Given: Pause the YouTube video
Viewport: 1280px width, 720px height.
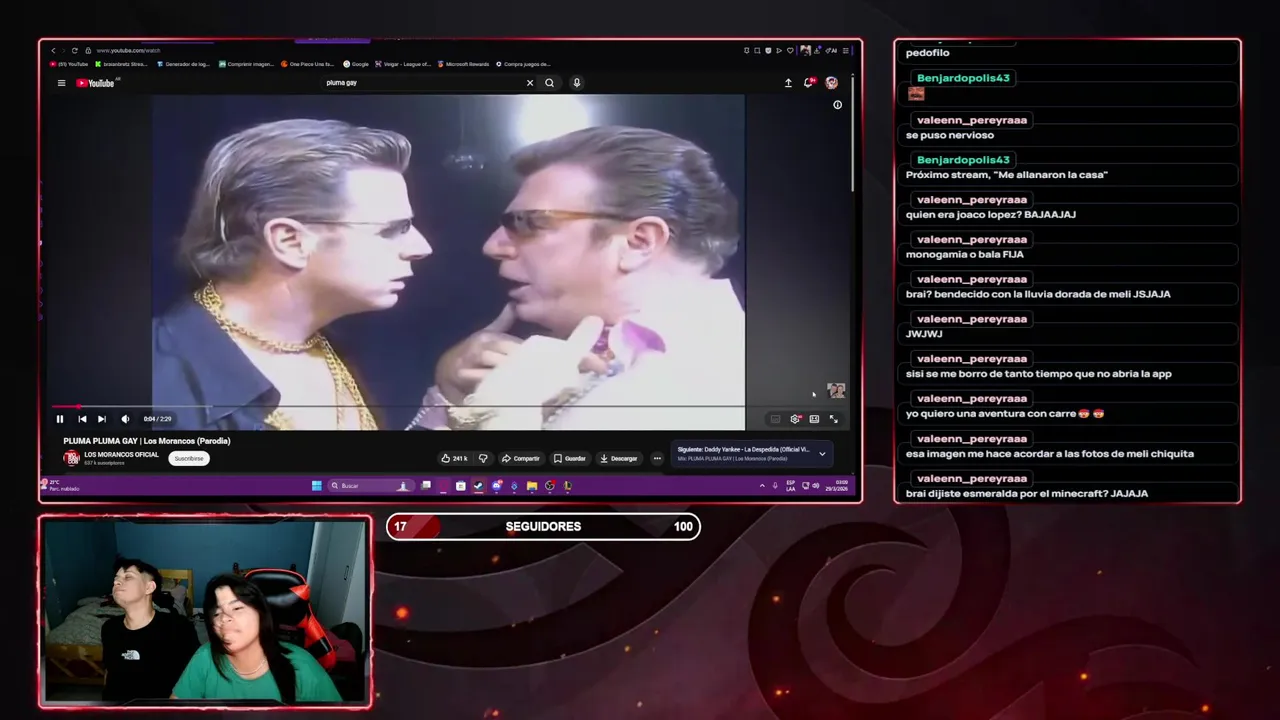Looking at the screenshot, I should [59, 419].
